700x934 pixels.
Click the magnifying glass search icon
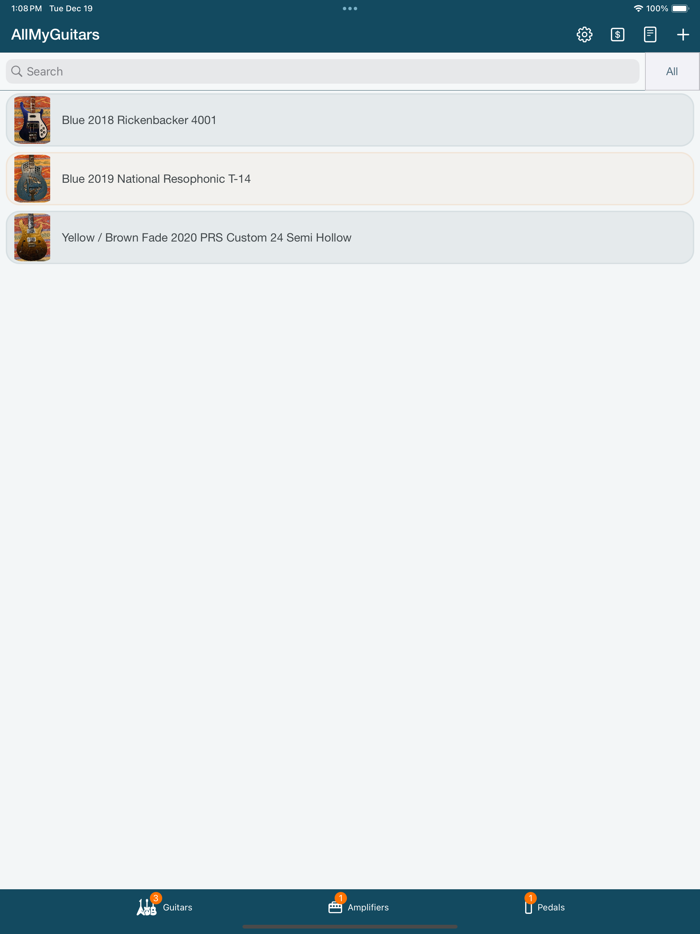click(17, 71)
